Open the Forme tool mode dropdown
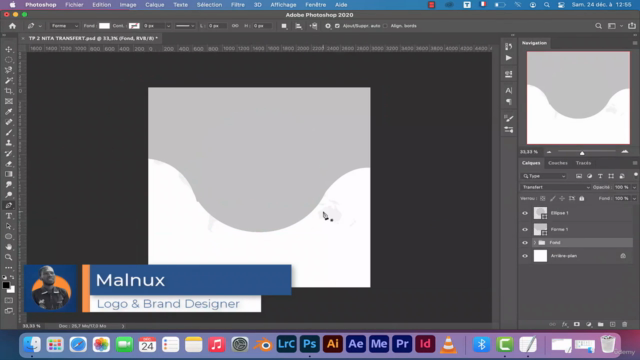640x360 pixels. (64, 26)
